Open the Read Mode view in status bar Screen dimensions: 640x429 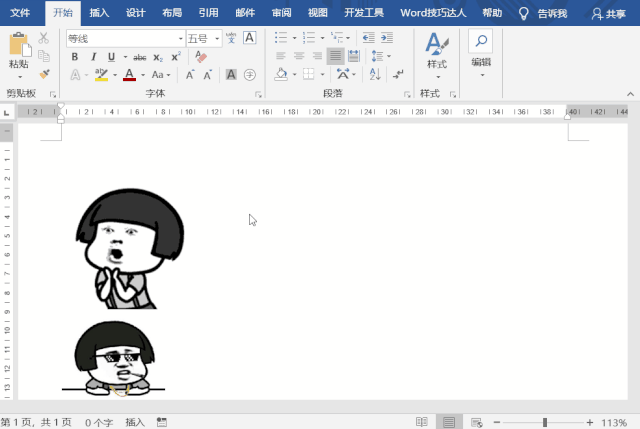[x=422, y=422]
